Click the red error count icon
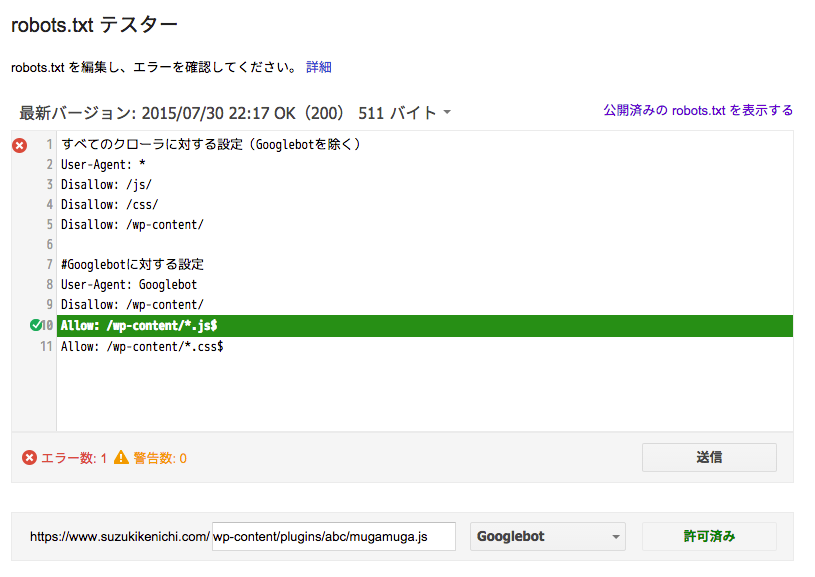 [x=29, y=458]
